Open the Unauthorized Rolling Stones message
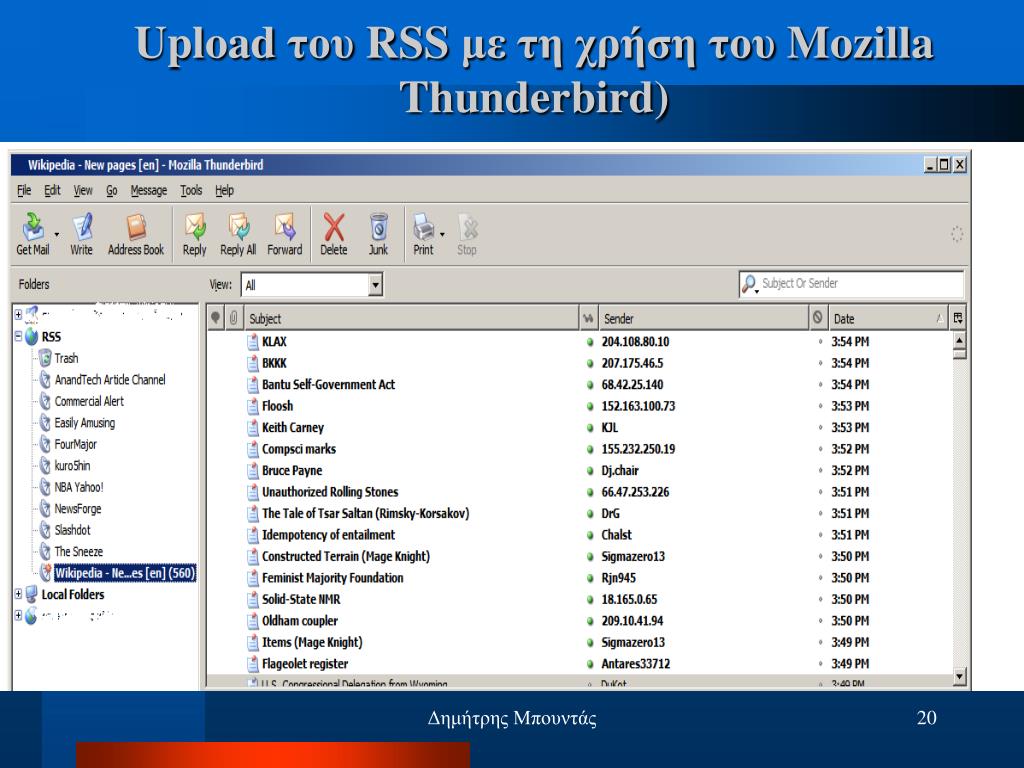 pos(330,492)
